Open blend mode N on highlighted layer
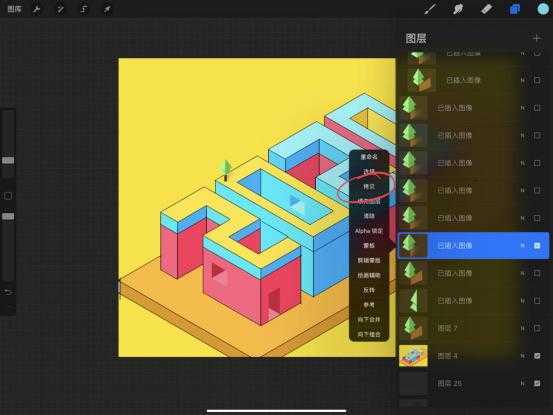The height and width of the screenshot is (415, 553). 522,245
